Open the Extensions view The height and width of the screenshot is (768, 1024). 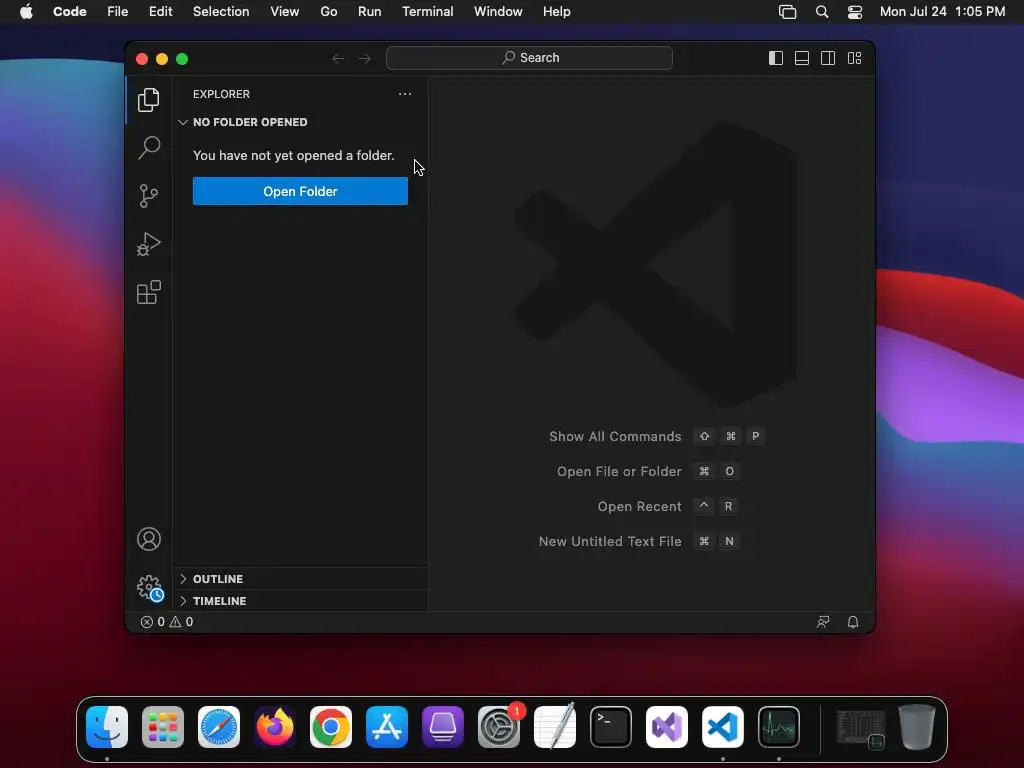149,293
